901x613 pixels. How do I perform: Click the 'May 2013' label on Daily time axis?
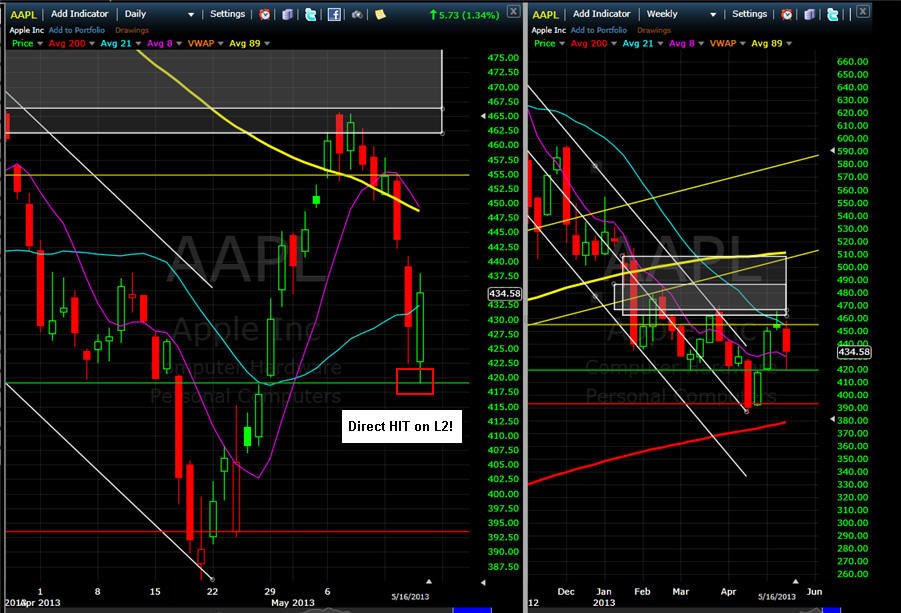292,603
